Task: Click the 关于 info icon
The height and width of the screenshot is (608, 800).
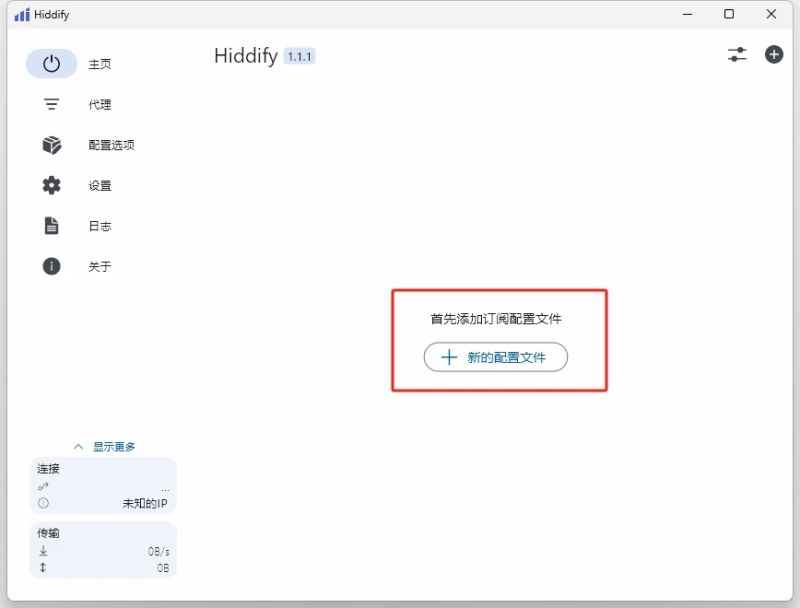Action: [x=50, y=266]
